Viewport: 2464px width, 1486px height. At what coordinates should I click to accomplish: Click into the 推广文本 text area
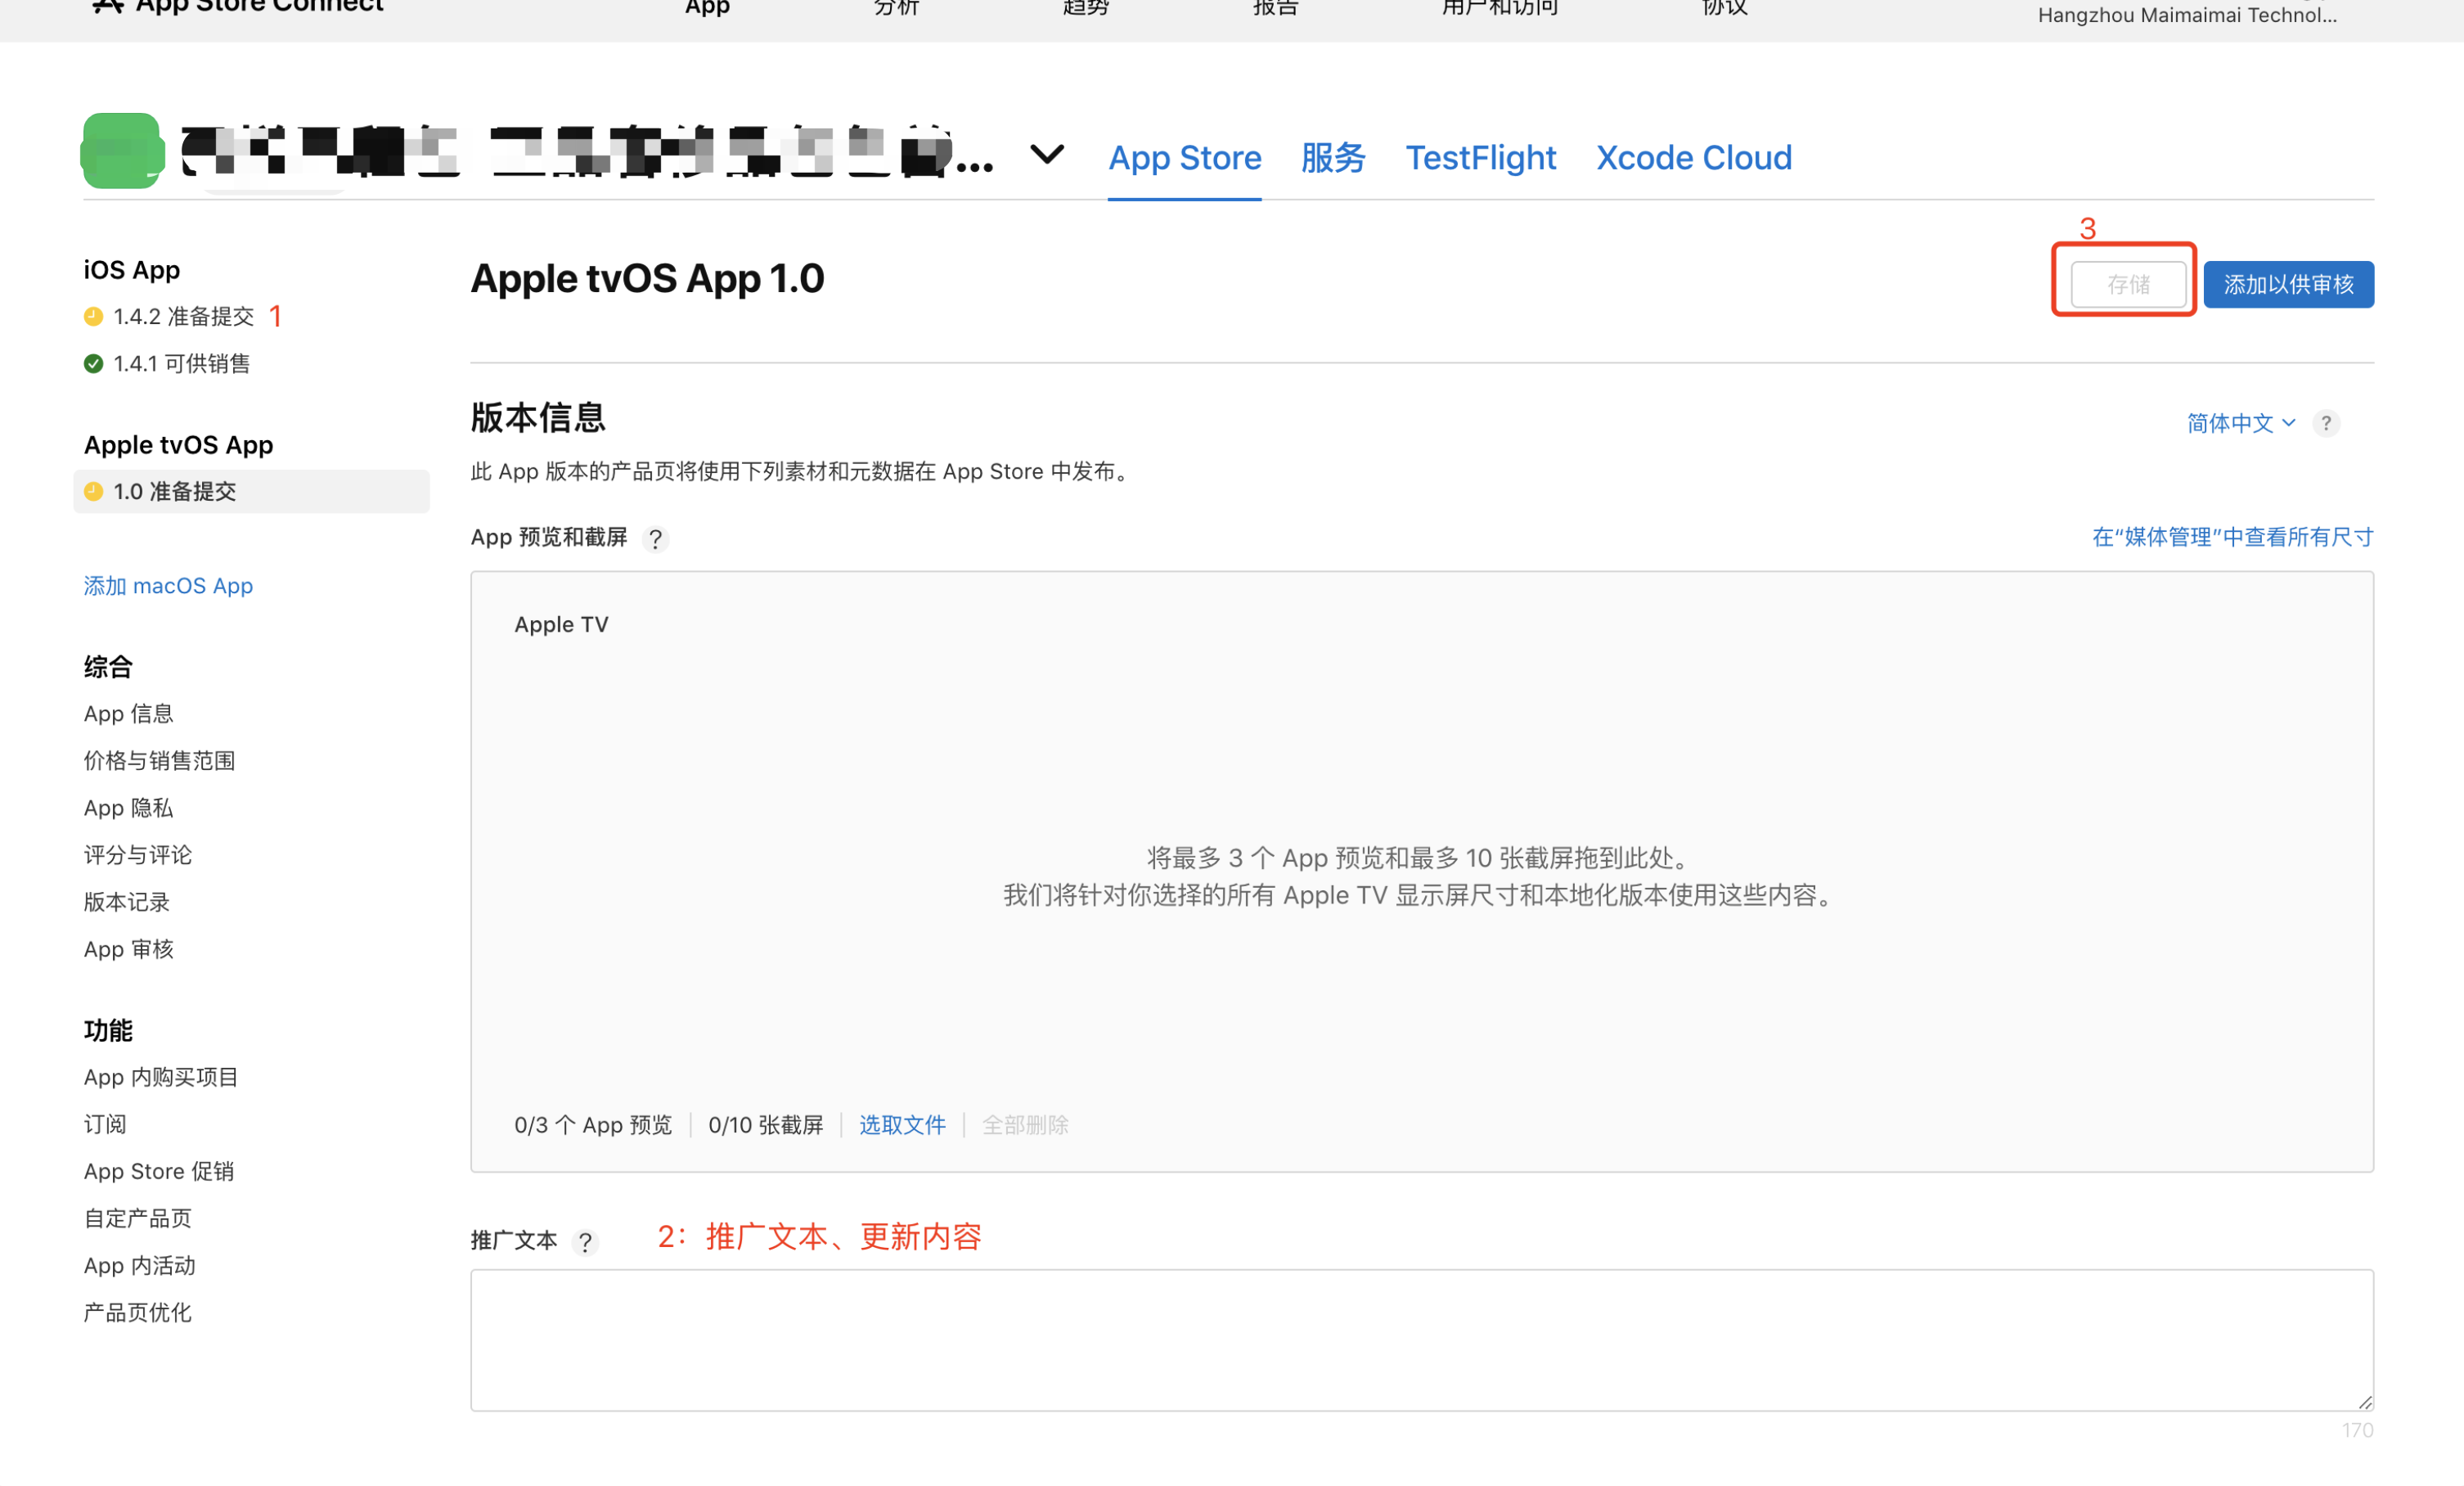pos(1421,1340)
